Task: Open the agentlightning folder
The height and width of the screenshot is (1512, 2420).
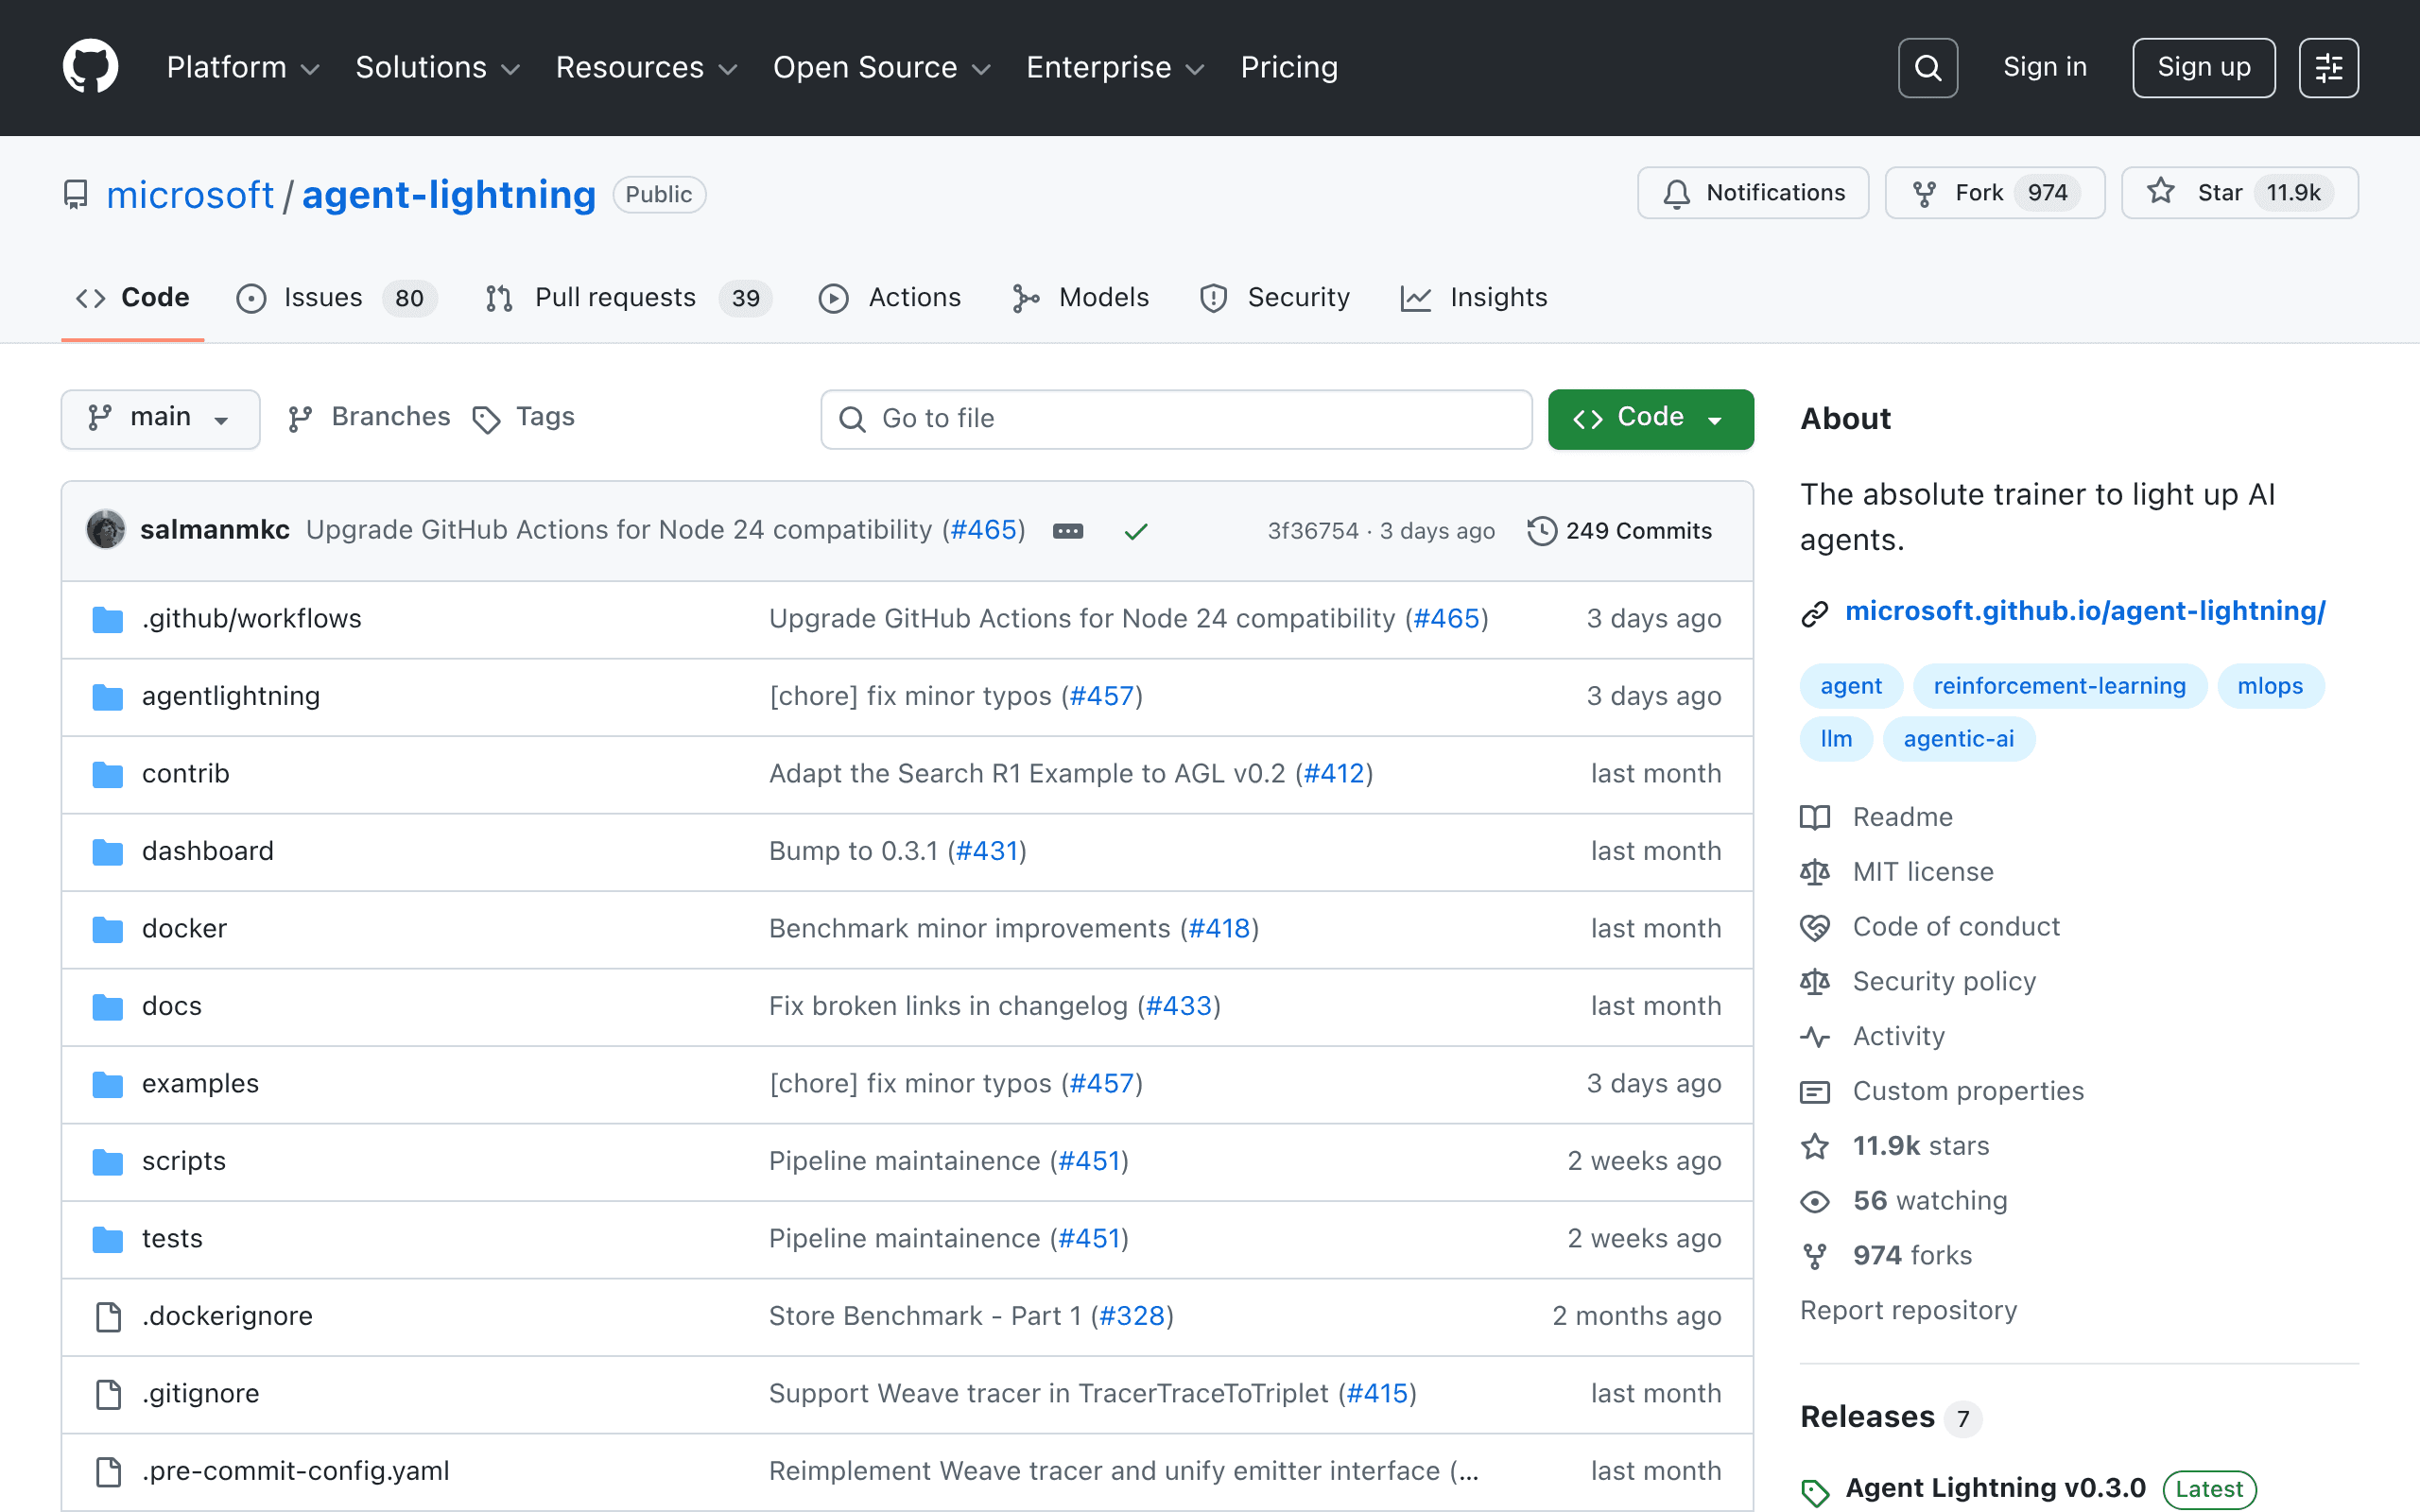Action: (231, 696)
